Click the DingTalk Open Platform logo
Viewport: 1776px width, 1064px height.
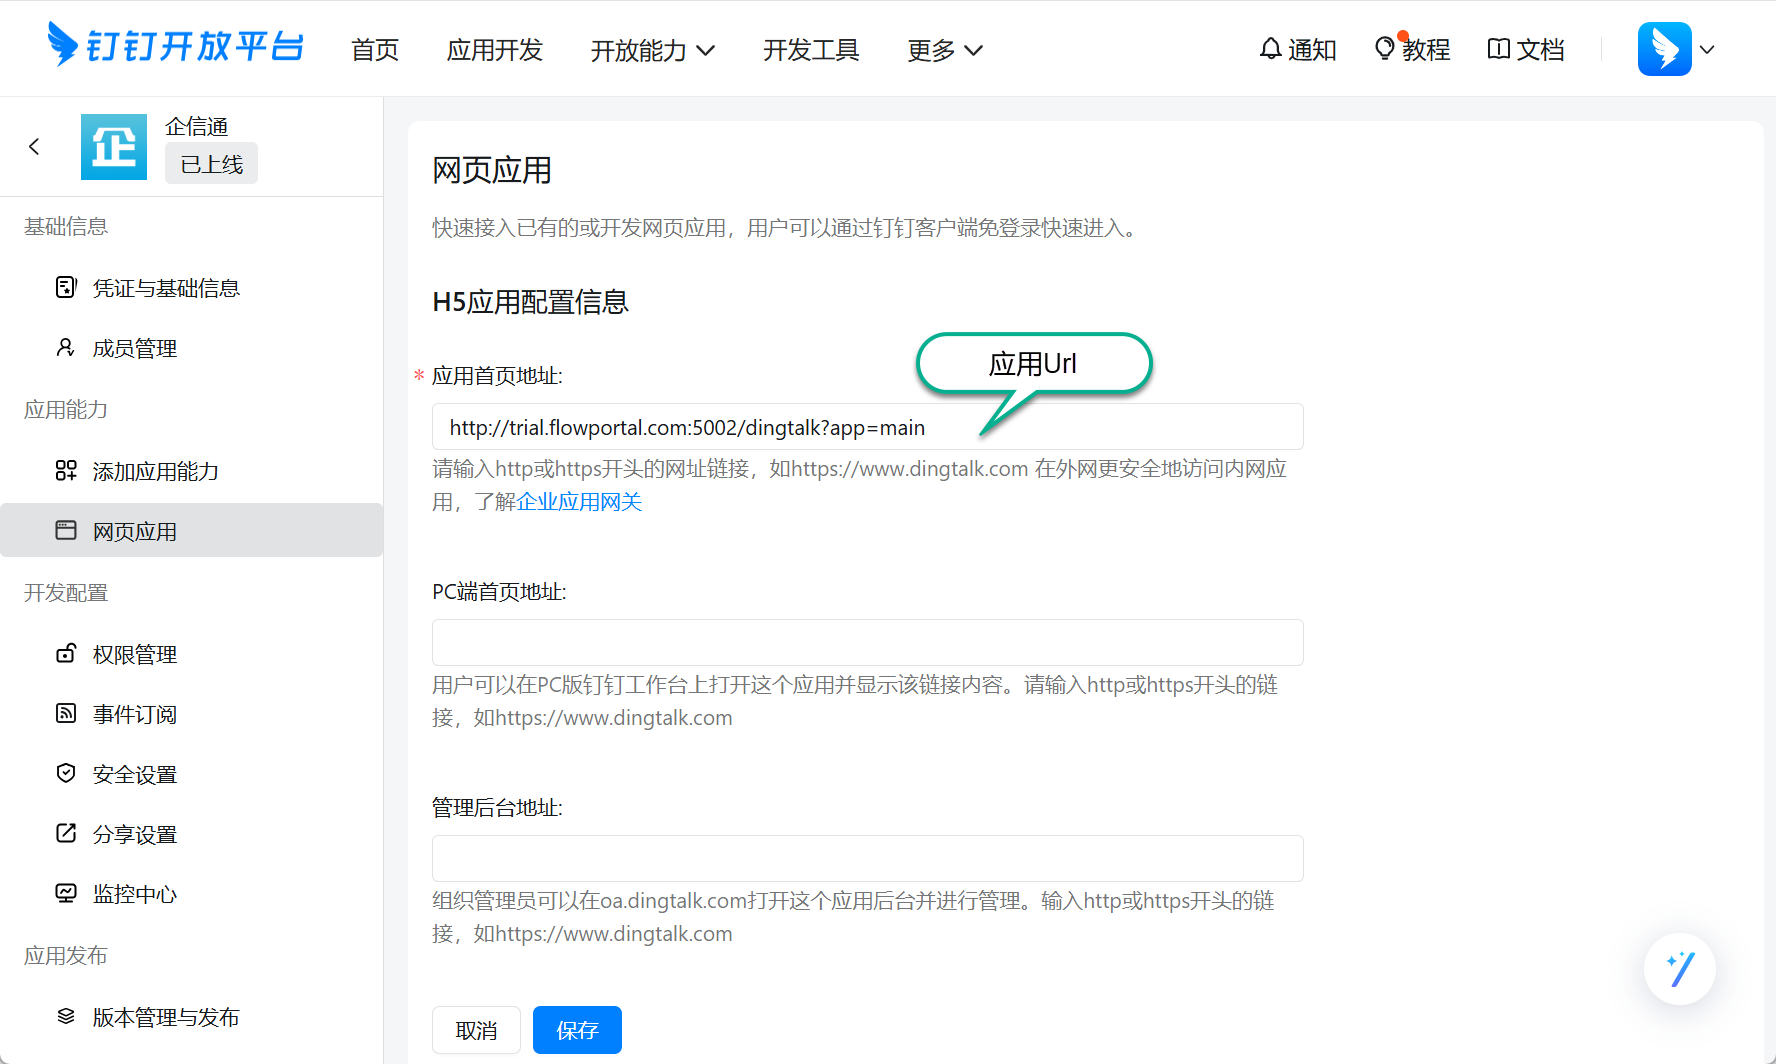tap(175, 46)
